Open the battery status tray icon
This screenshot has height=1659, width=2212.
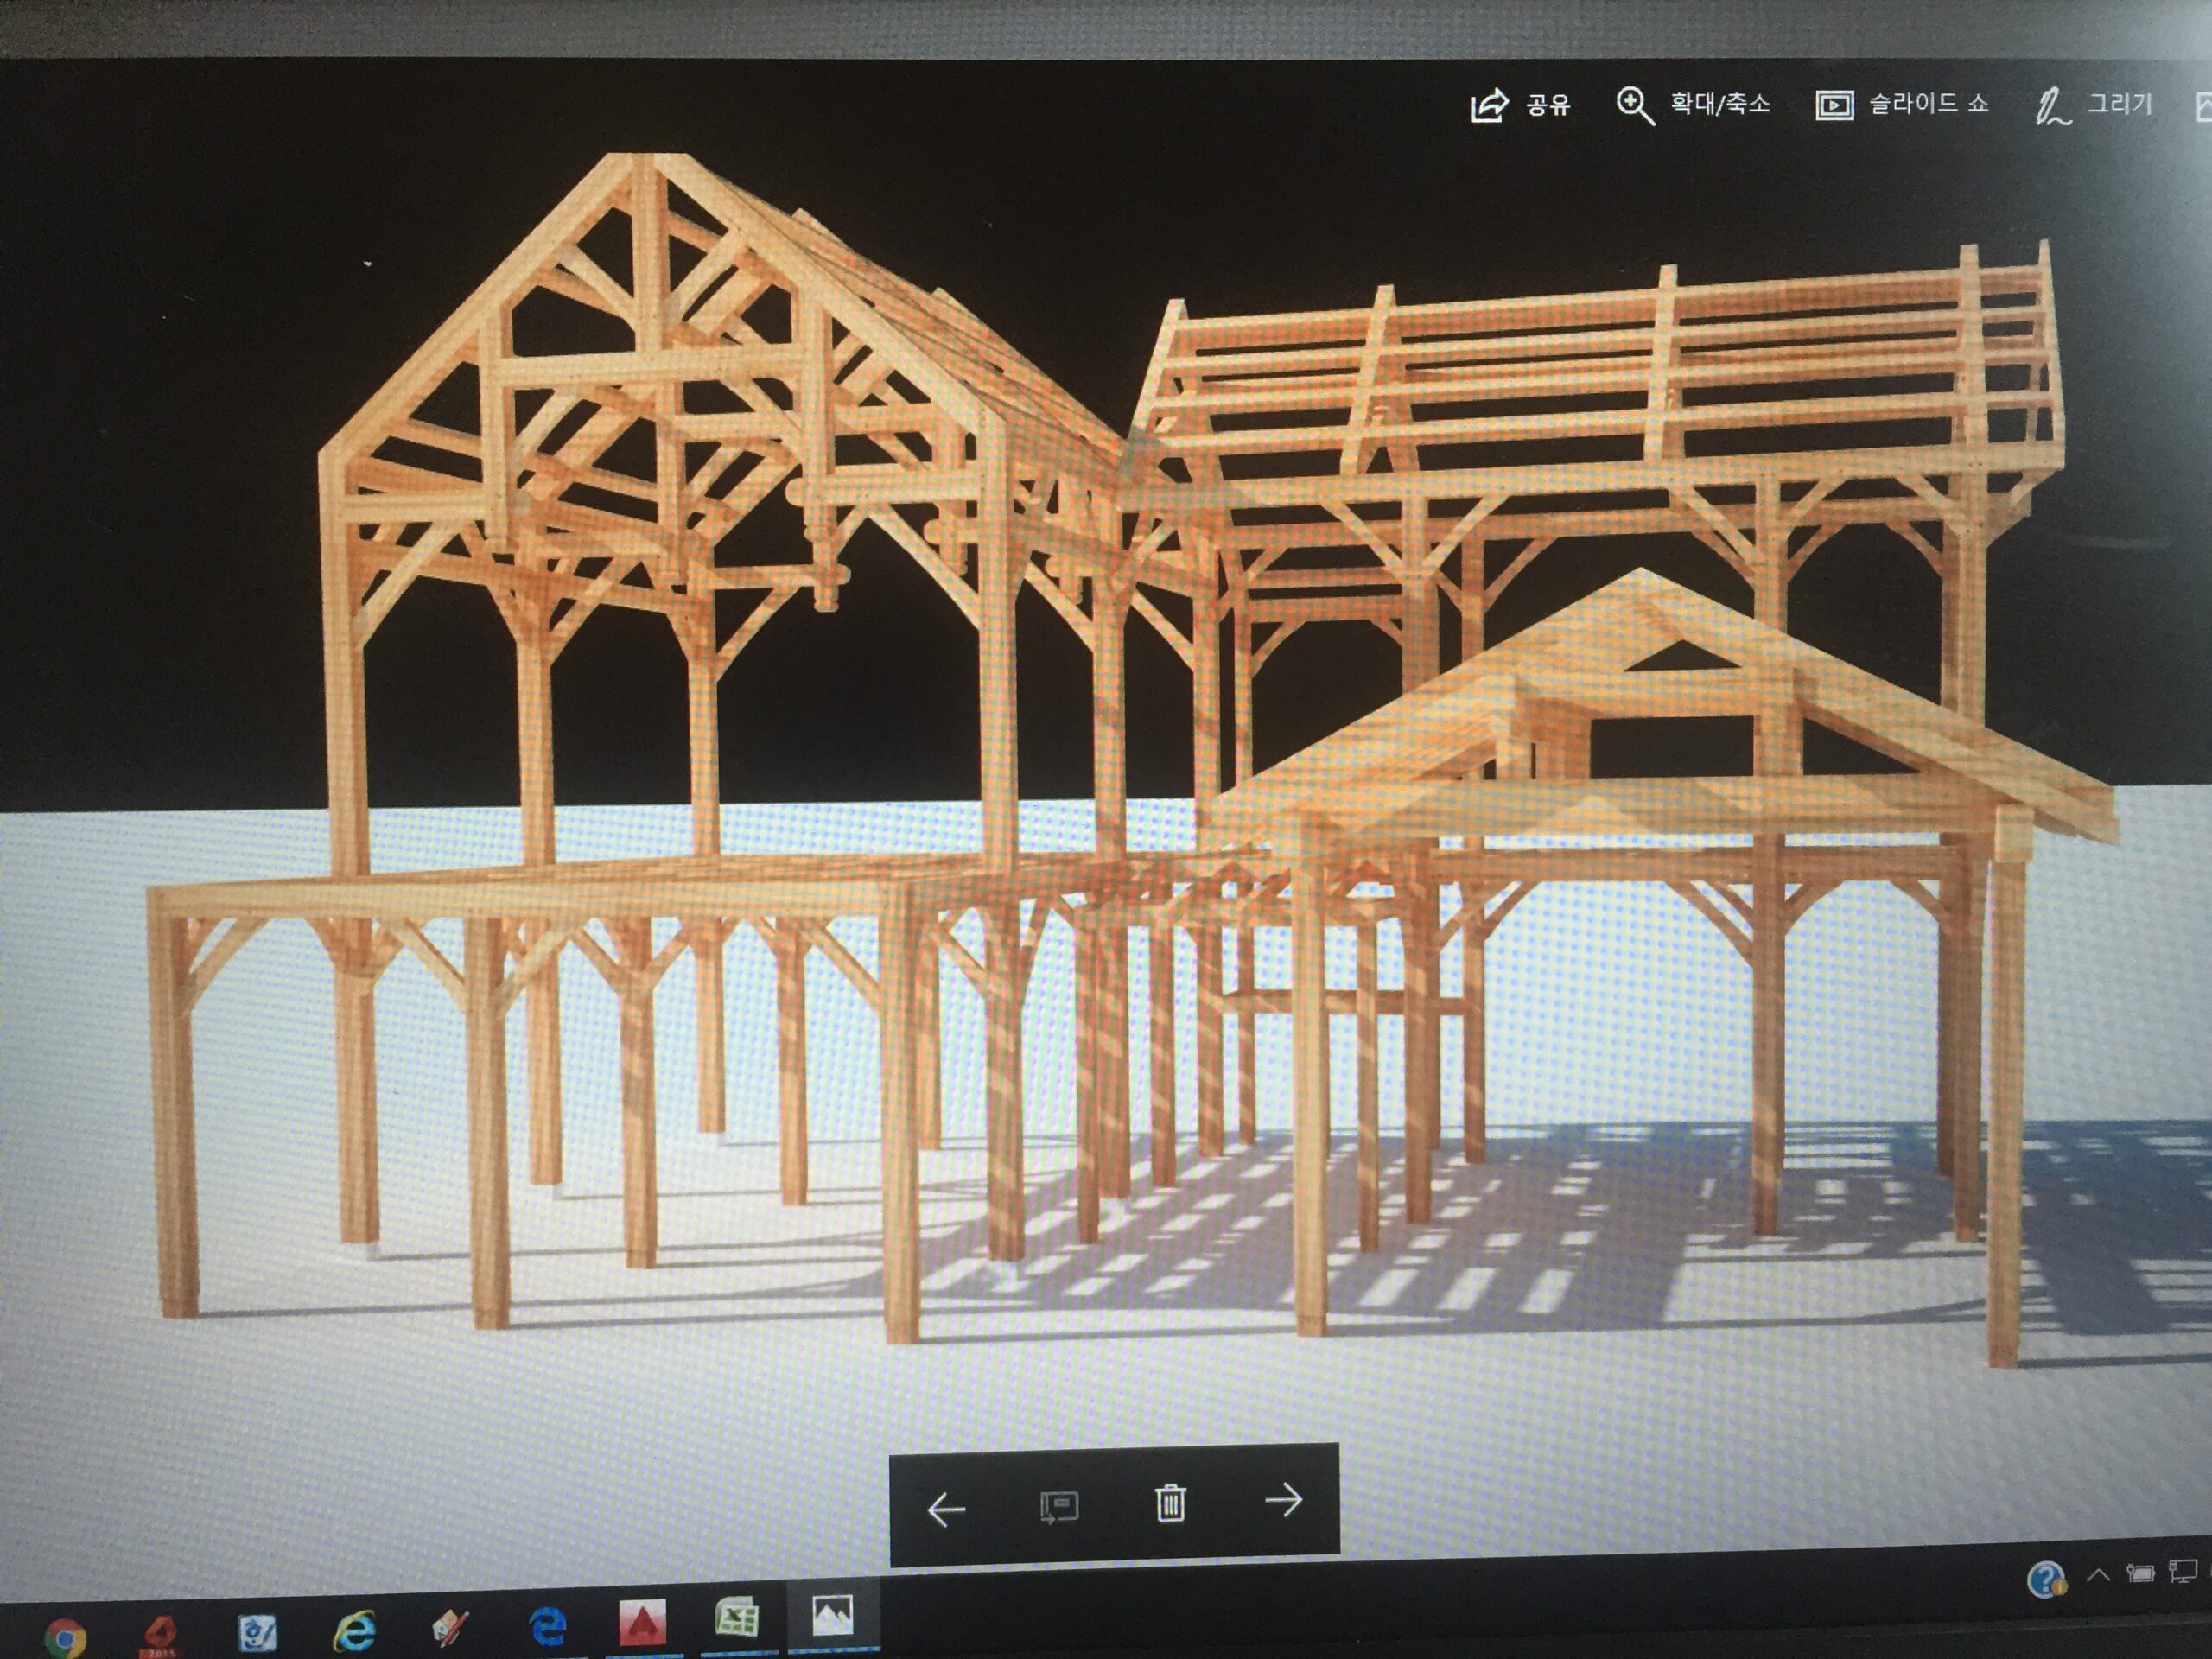point(2140,1574)
